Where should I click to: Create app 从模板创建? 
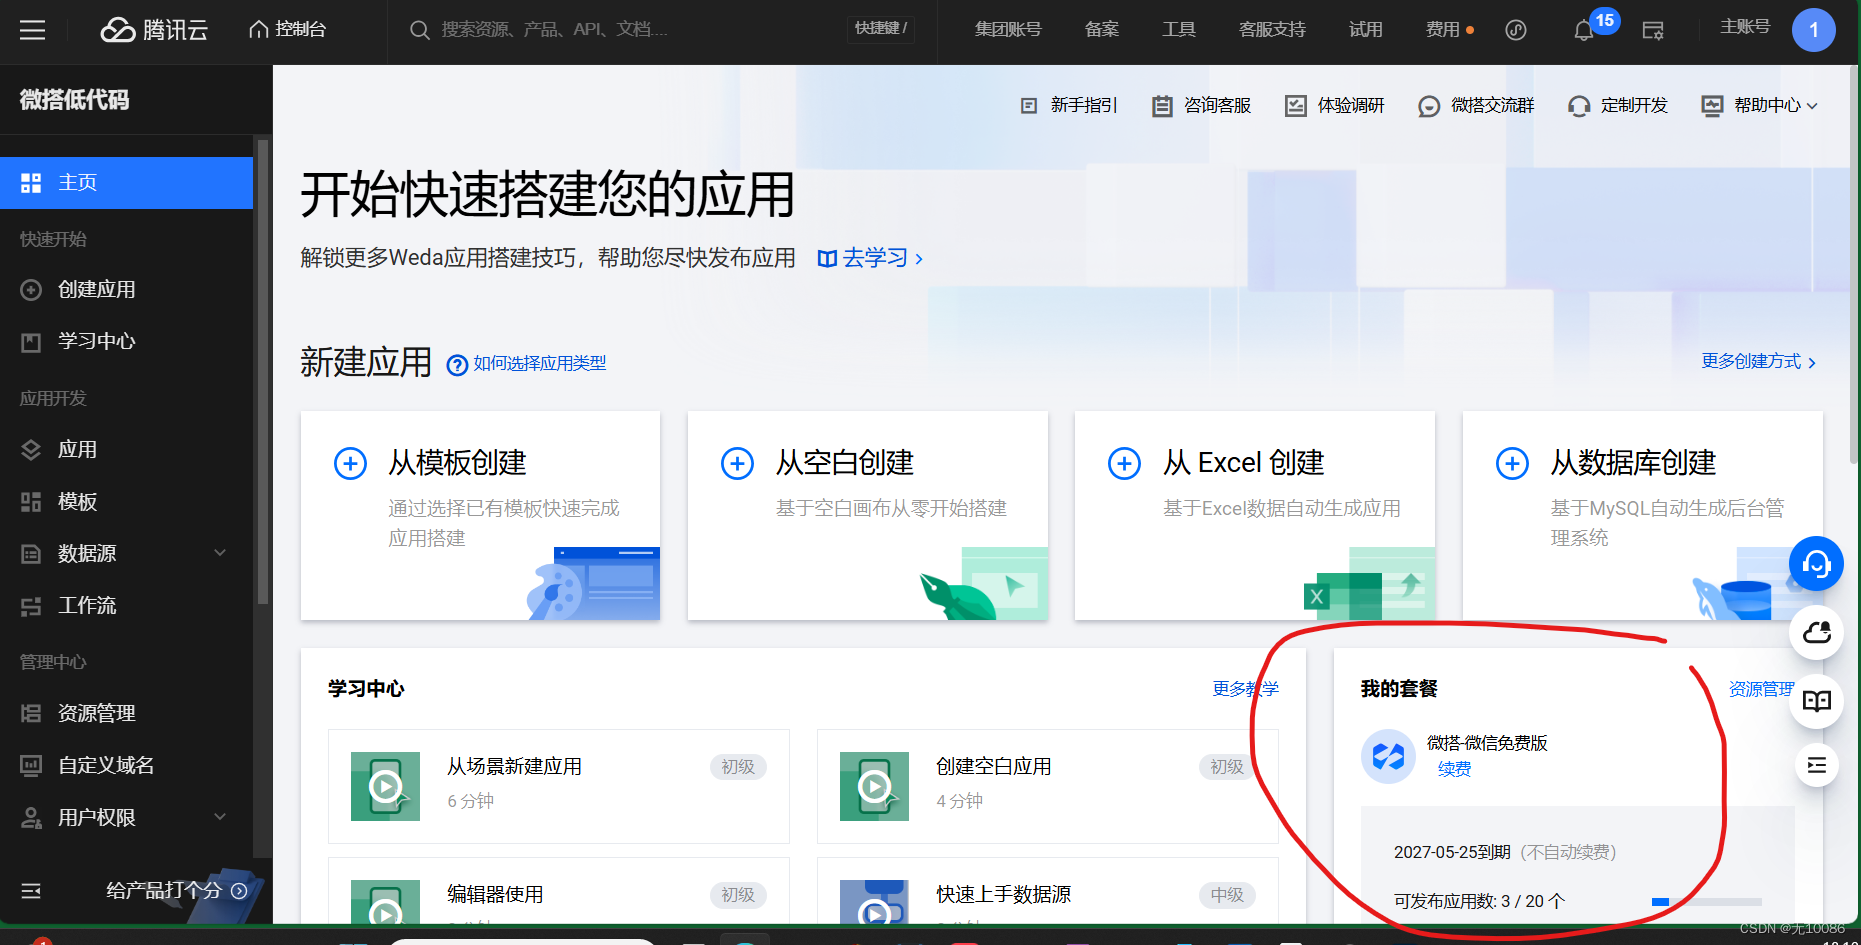point(480,515)
